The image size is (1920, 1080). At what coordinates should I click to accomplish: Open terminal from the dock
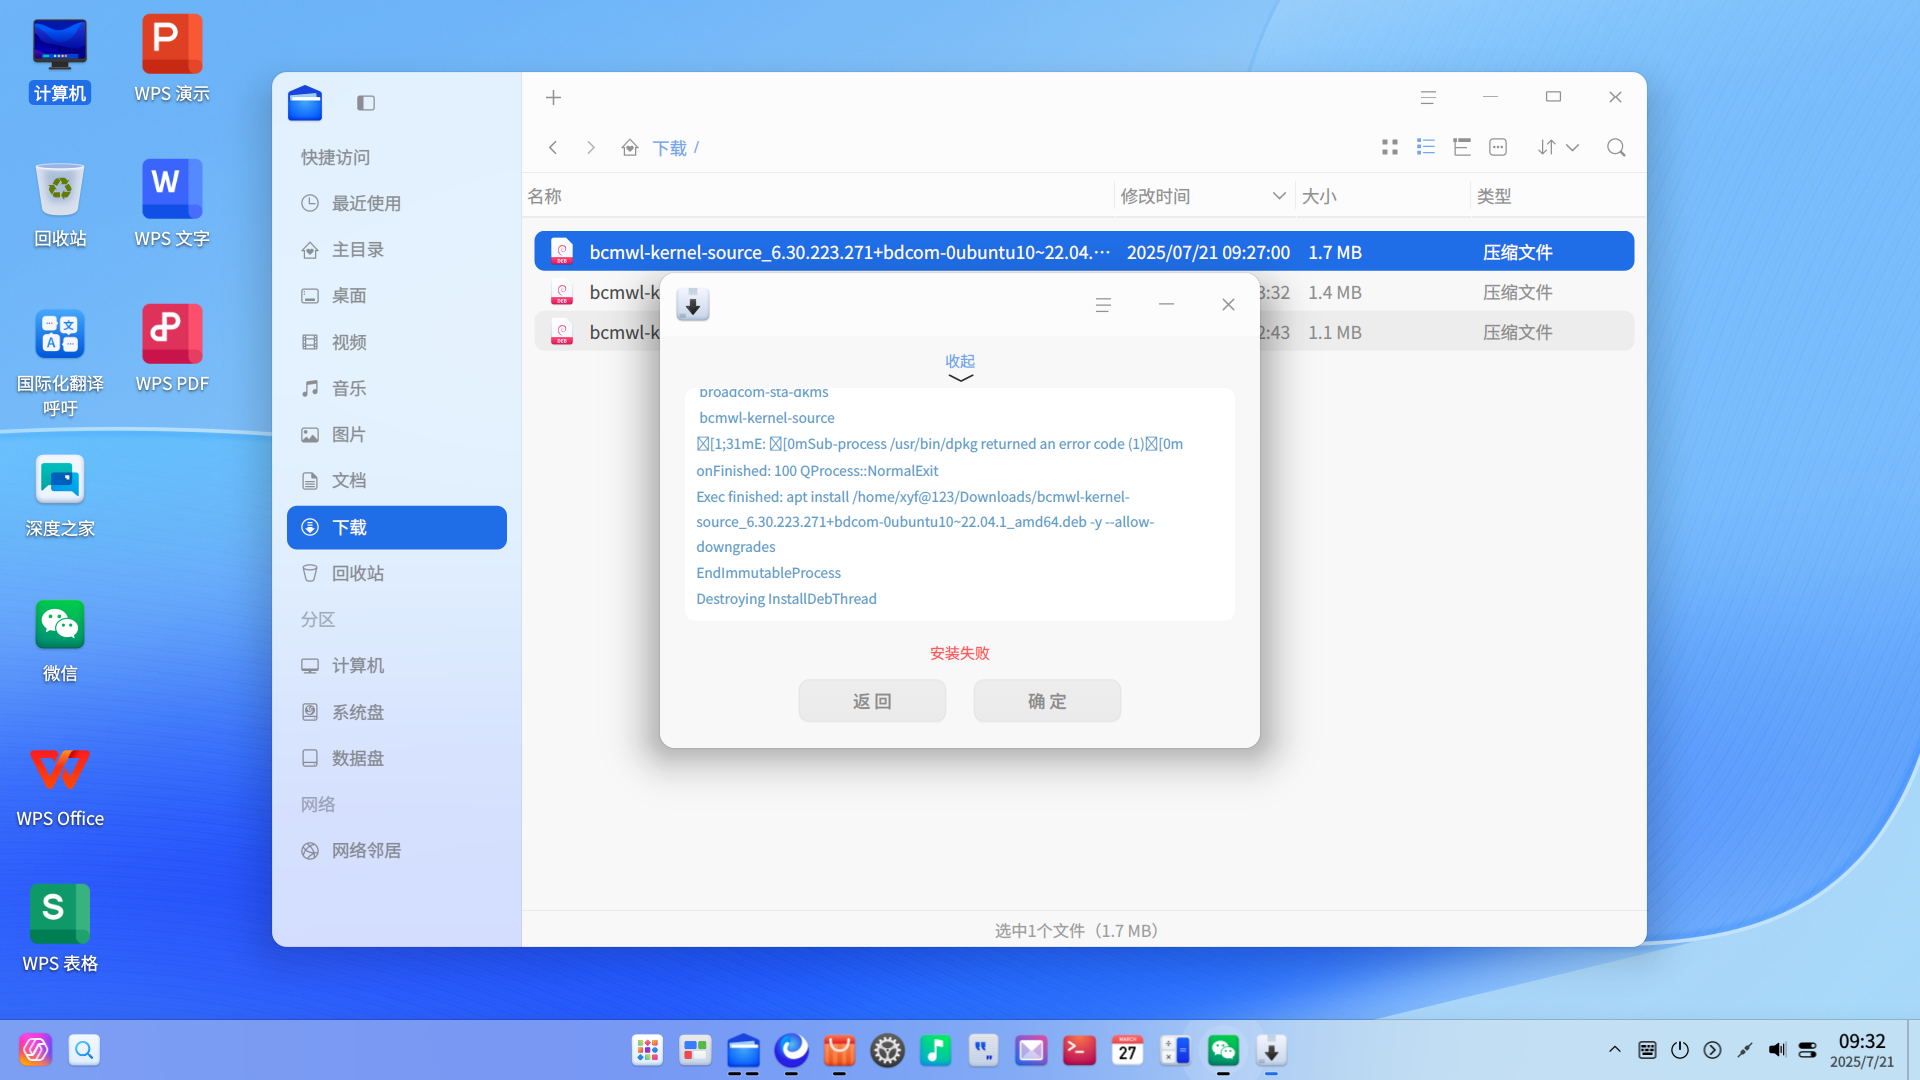(x=1079, y=1050)
